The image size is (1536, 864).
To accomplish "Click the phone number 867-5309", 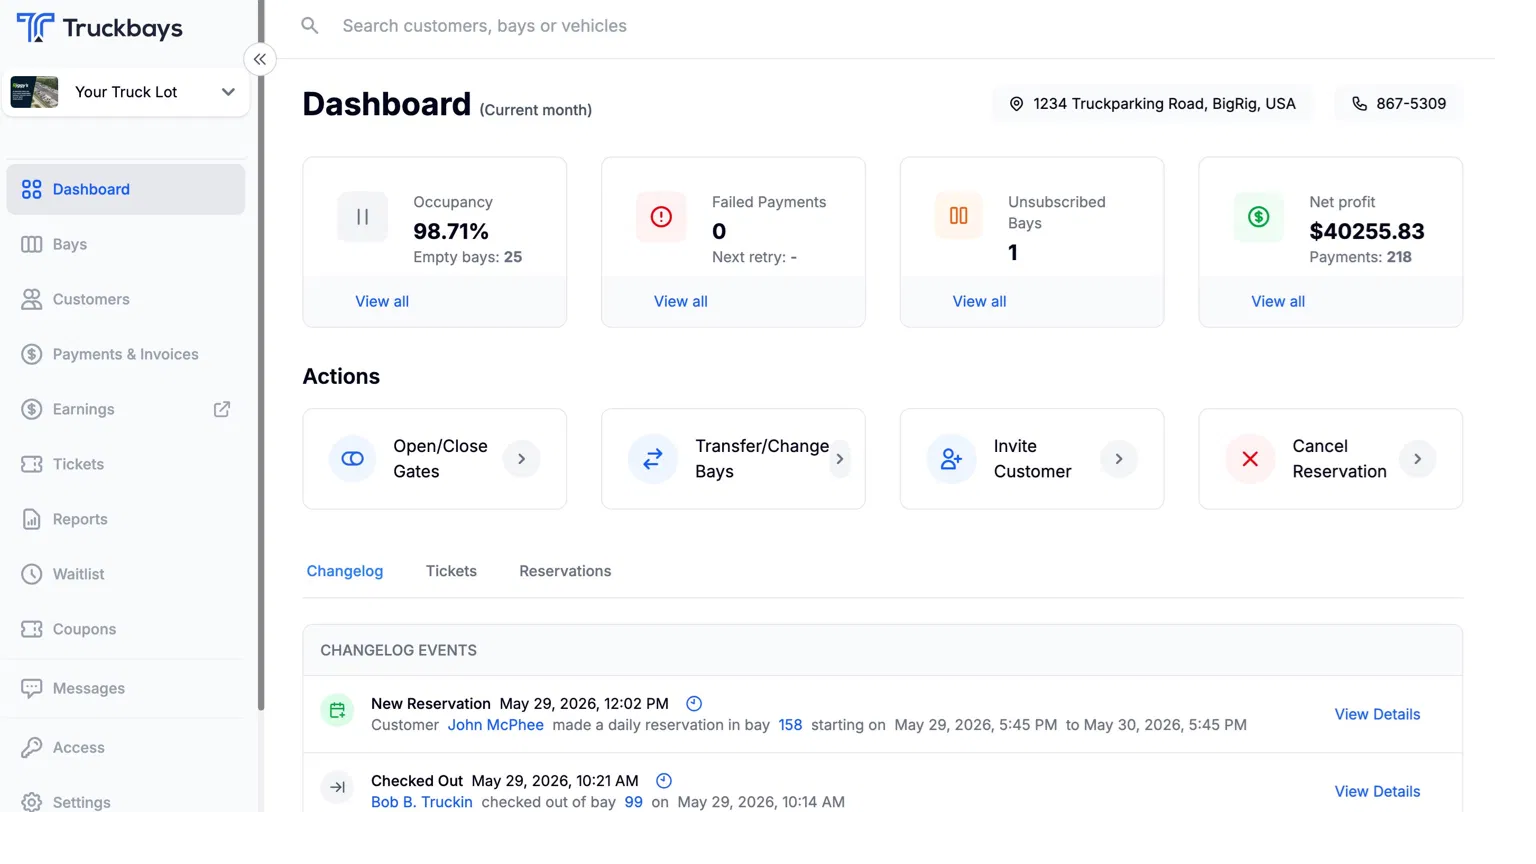I will pyautogui.click(x=1411, y=104).
